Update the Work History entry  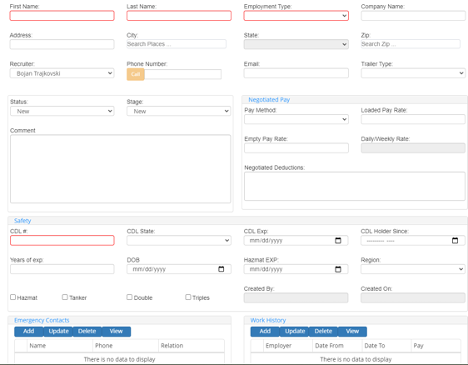[x=295, y=331]
